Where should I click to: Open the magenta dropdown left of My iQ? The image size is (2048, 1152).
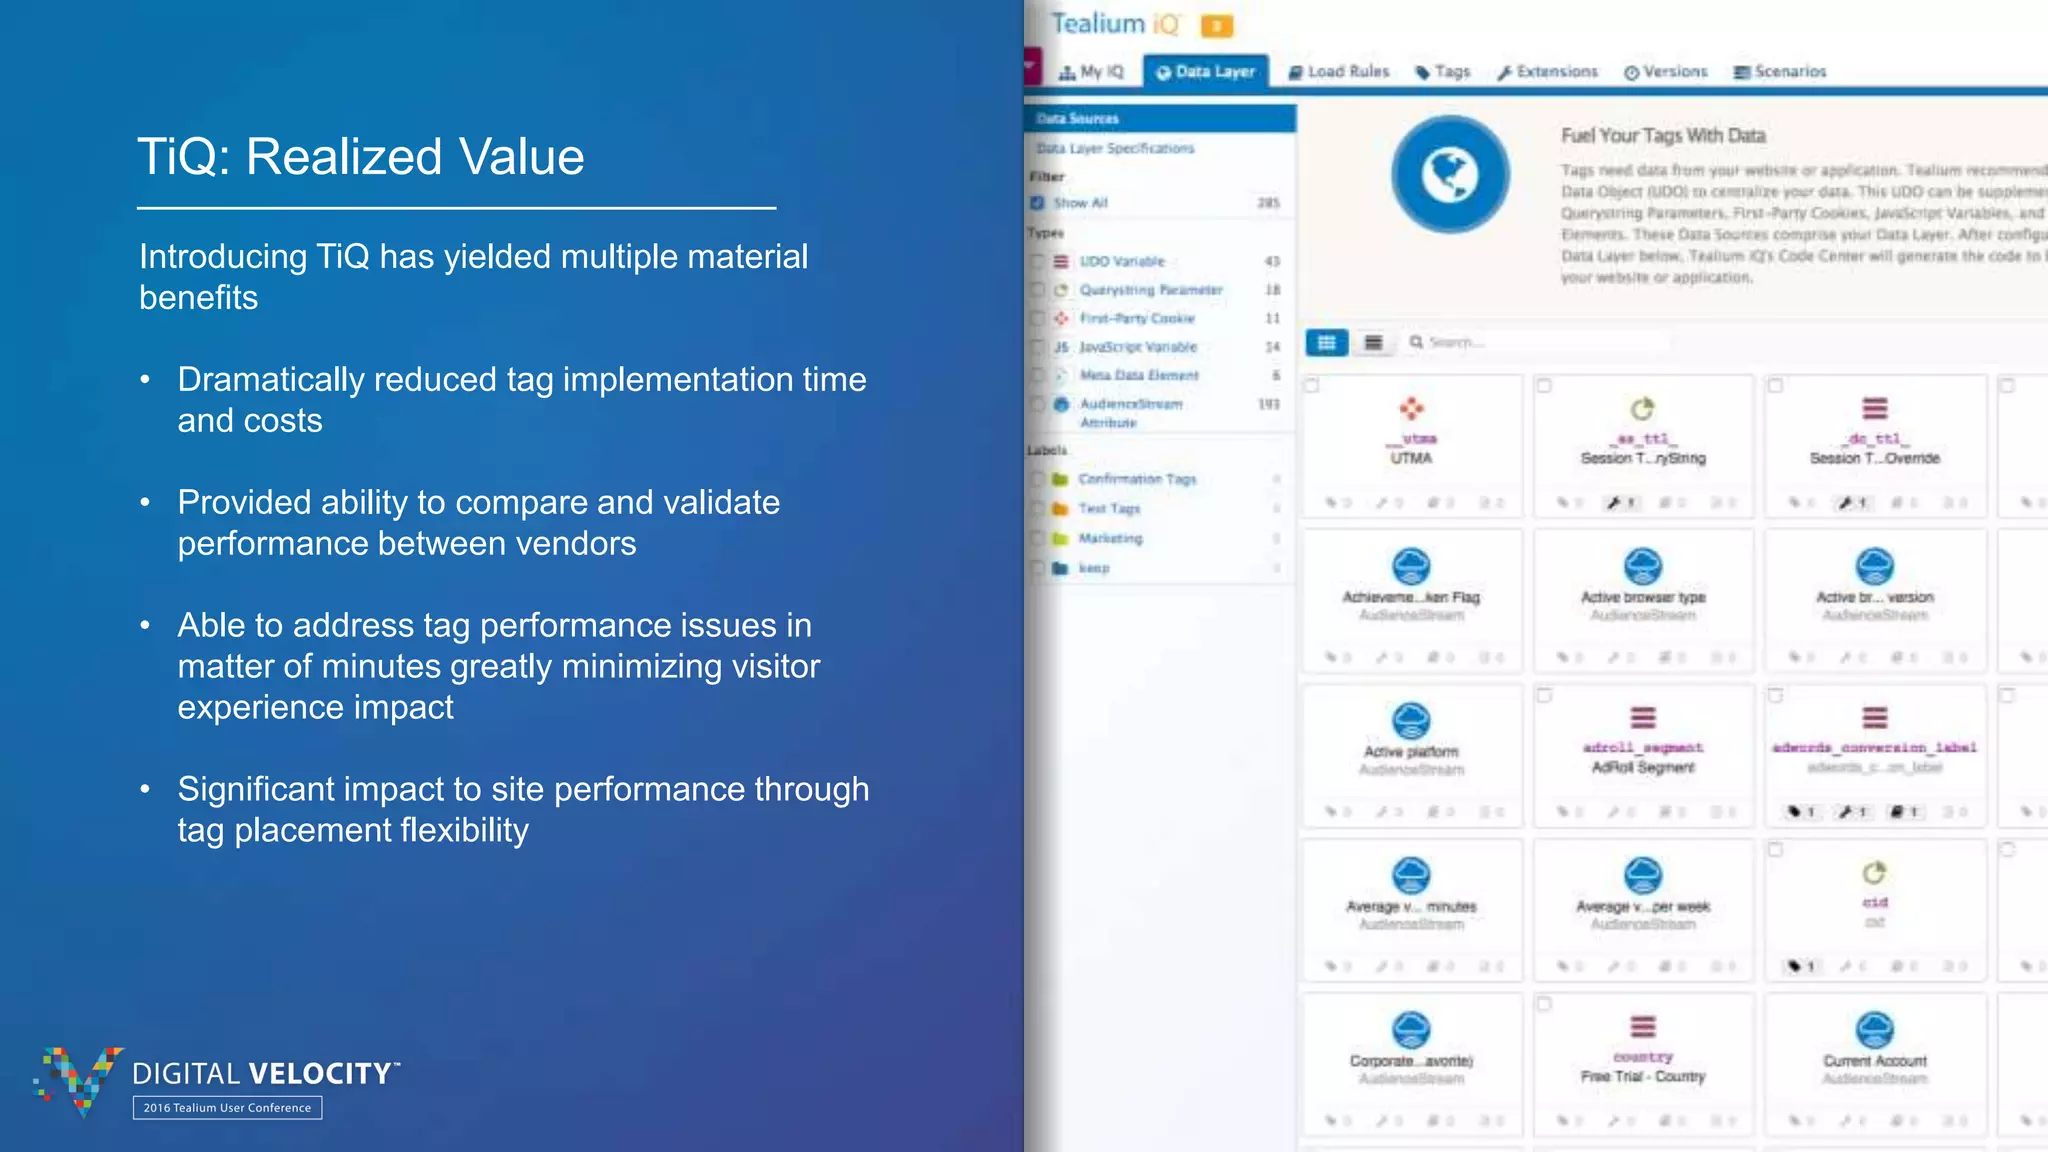(x=1032, y=69)
